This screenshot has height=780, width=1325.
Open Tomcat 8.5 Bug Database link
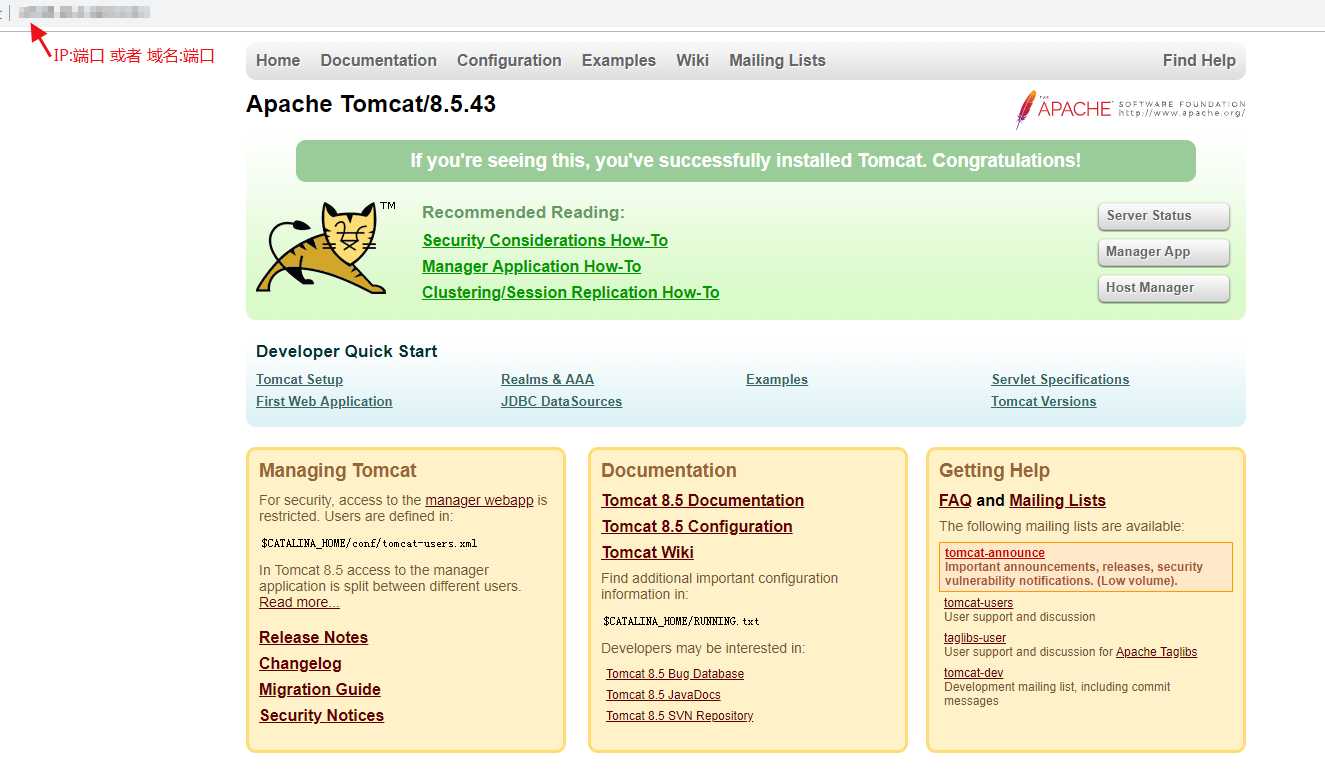pos(674,674)
